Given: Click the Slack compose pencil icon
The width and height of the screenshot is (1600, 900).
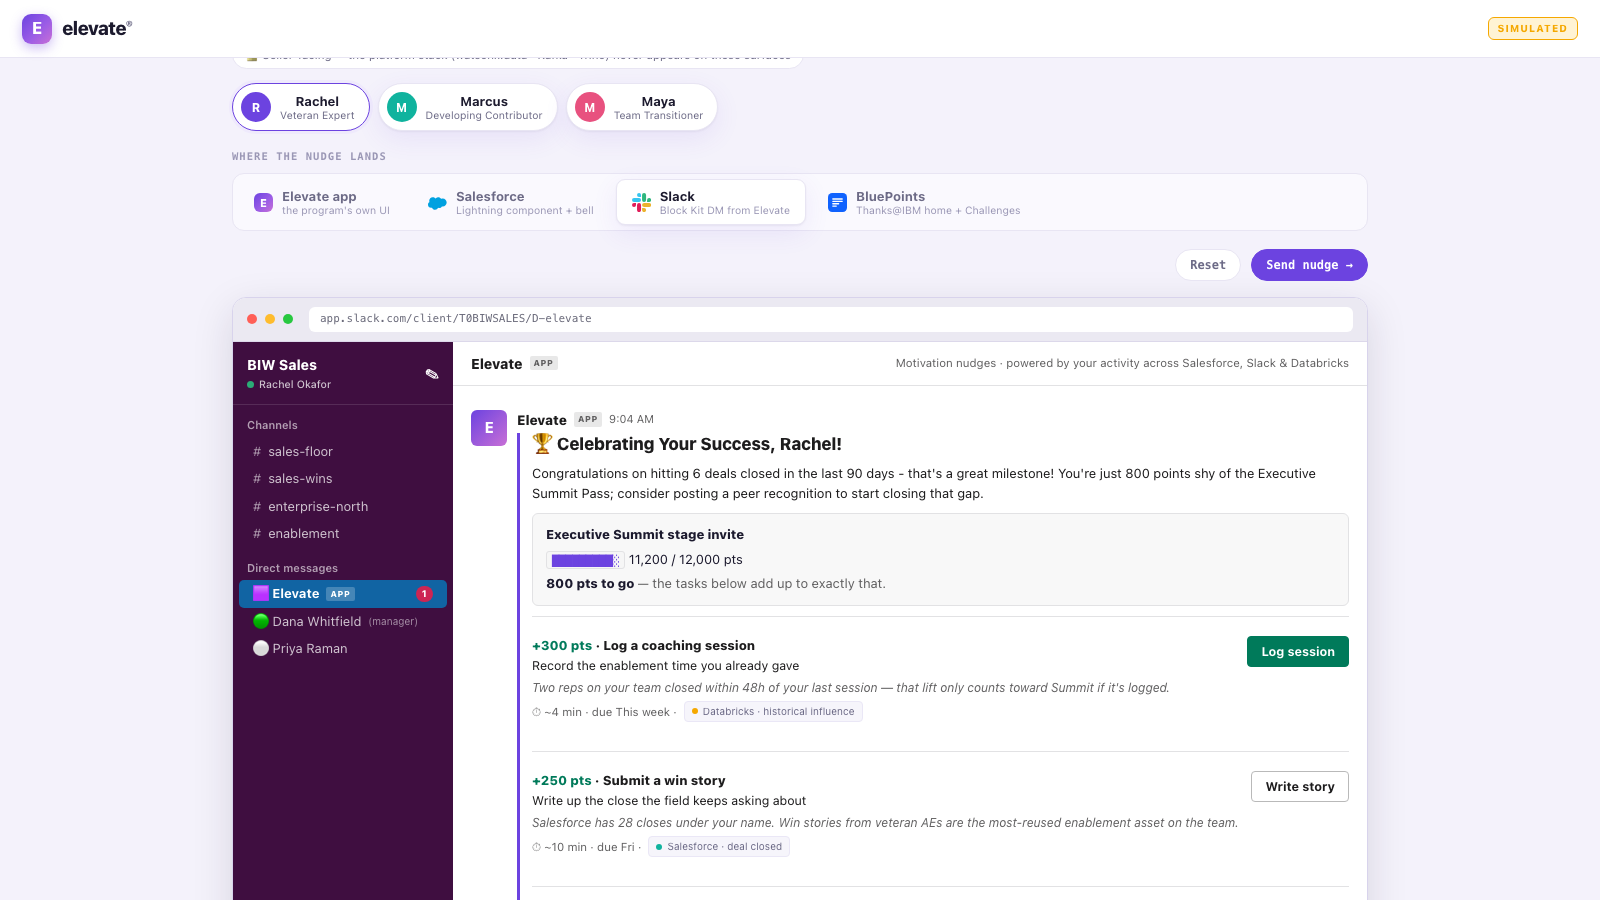Looking at the screenshot, I should point(432,374).
